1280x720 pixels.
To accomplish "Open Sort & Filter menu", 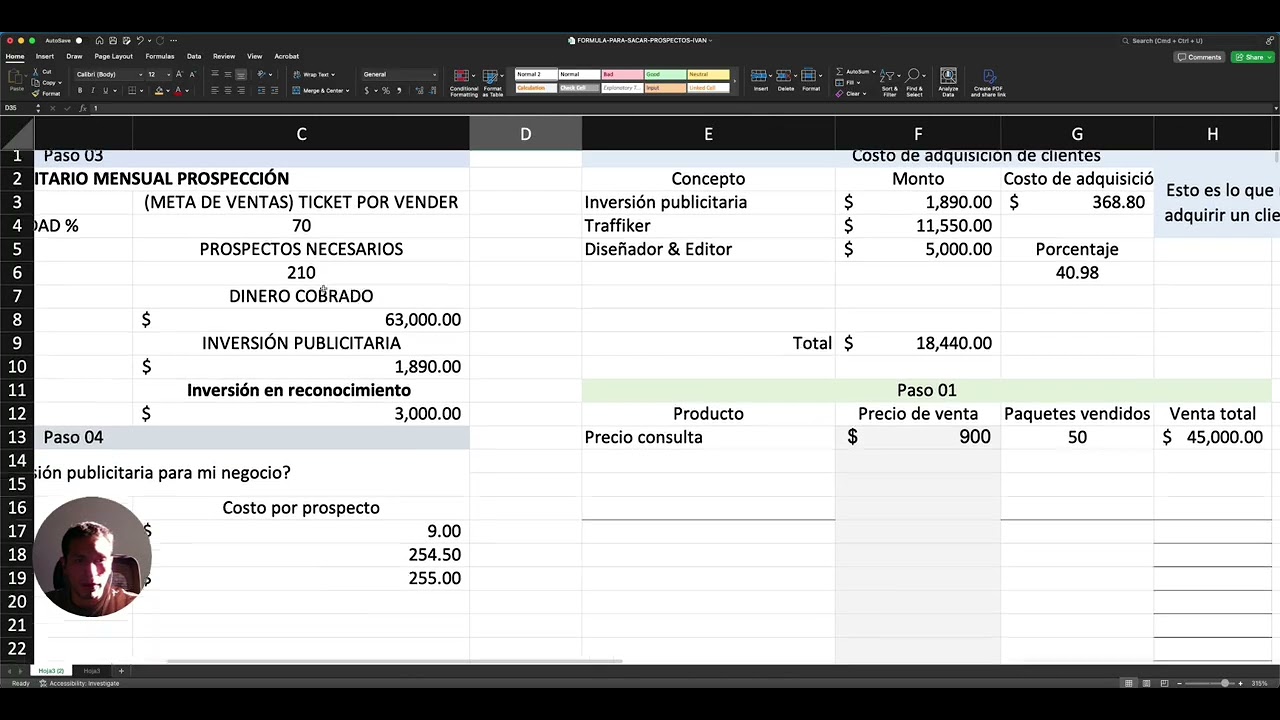I will point(889,83).
